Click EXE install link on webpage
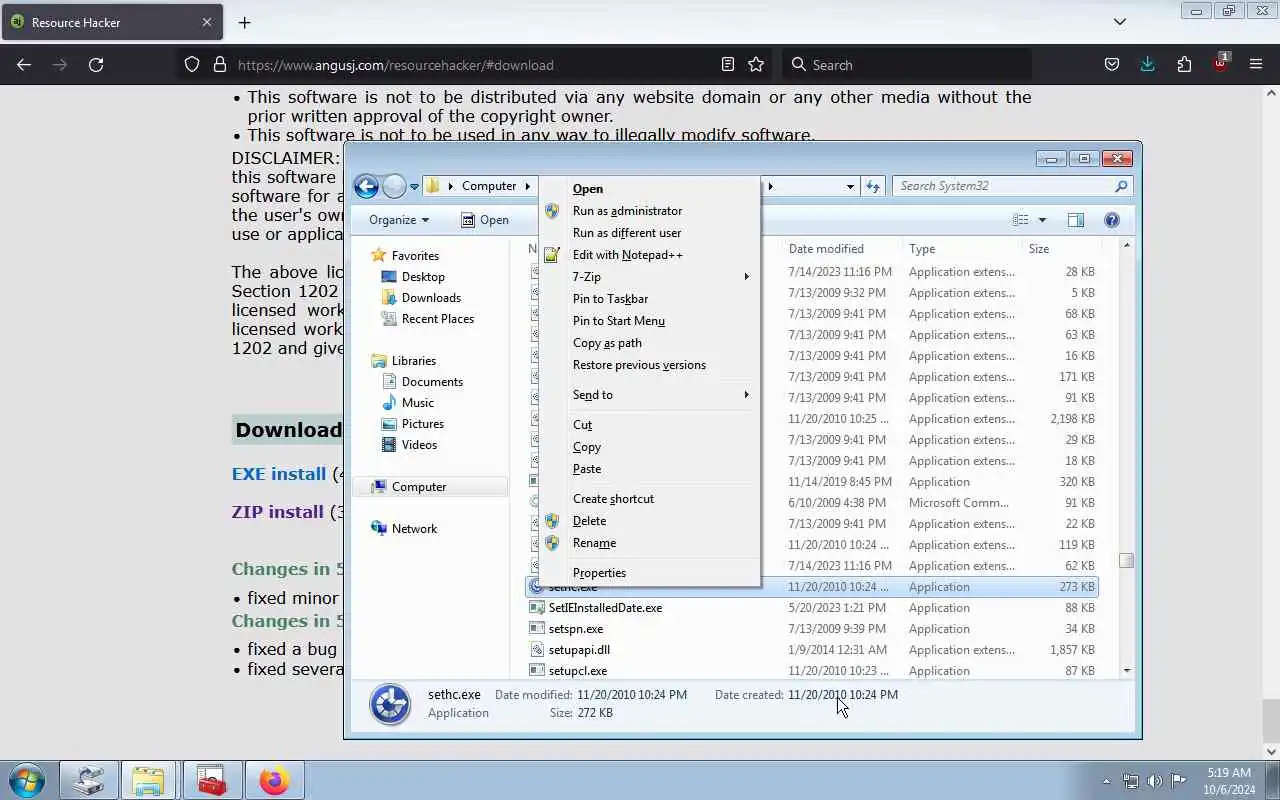This screenshot has width=1280, height=800. pyautogui.click(x=279, y=474)
